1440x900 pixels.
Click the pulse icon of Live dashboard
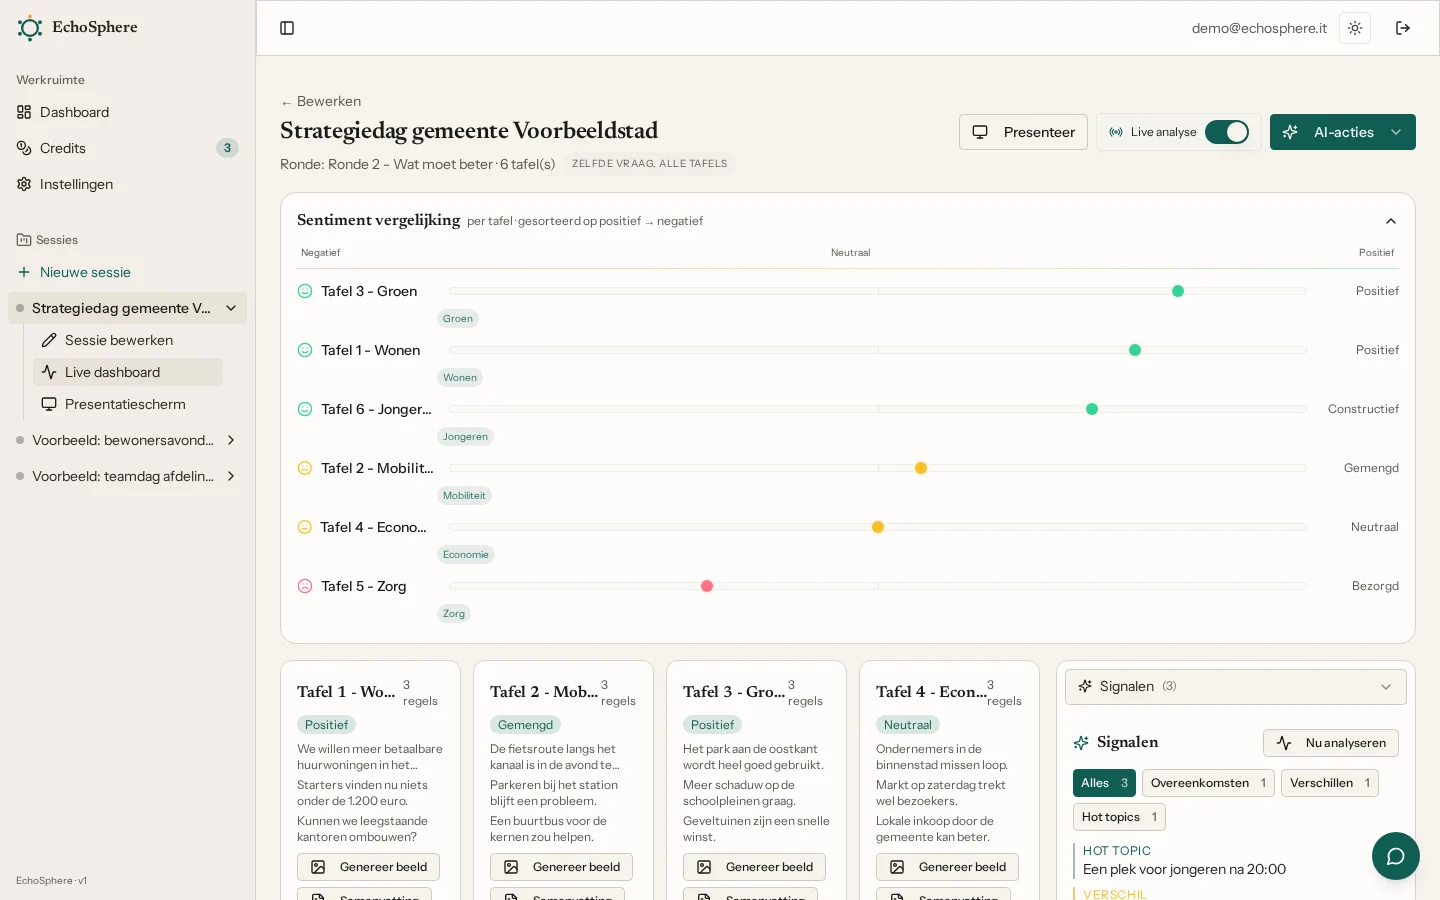tap(49, 372)
